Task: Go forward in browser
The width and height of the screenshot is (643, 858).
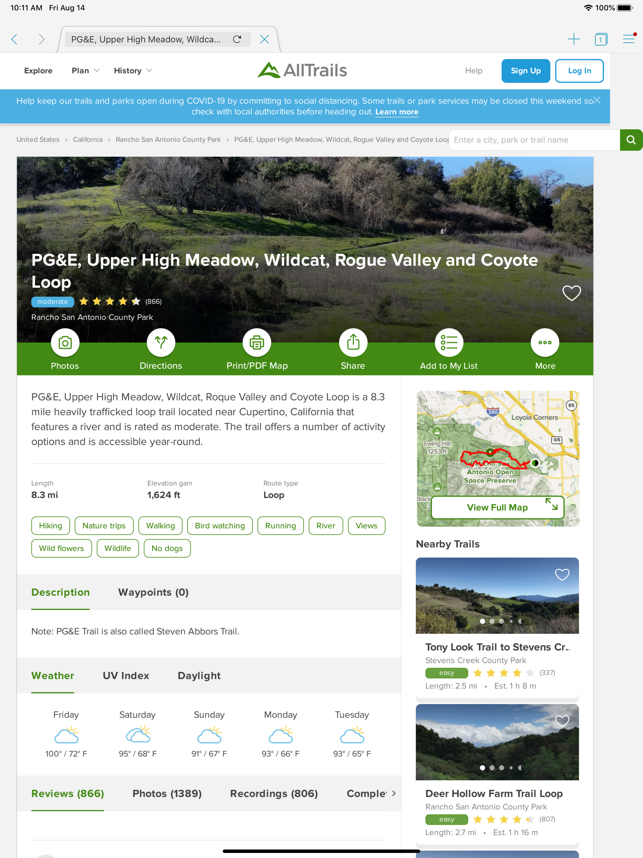Action: click(x=42, y=39)
